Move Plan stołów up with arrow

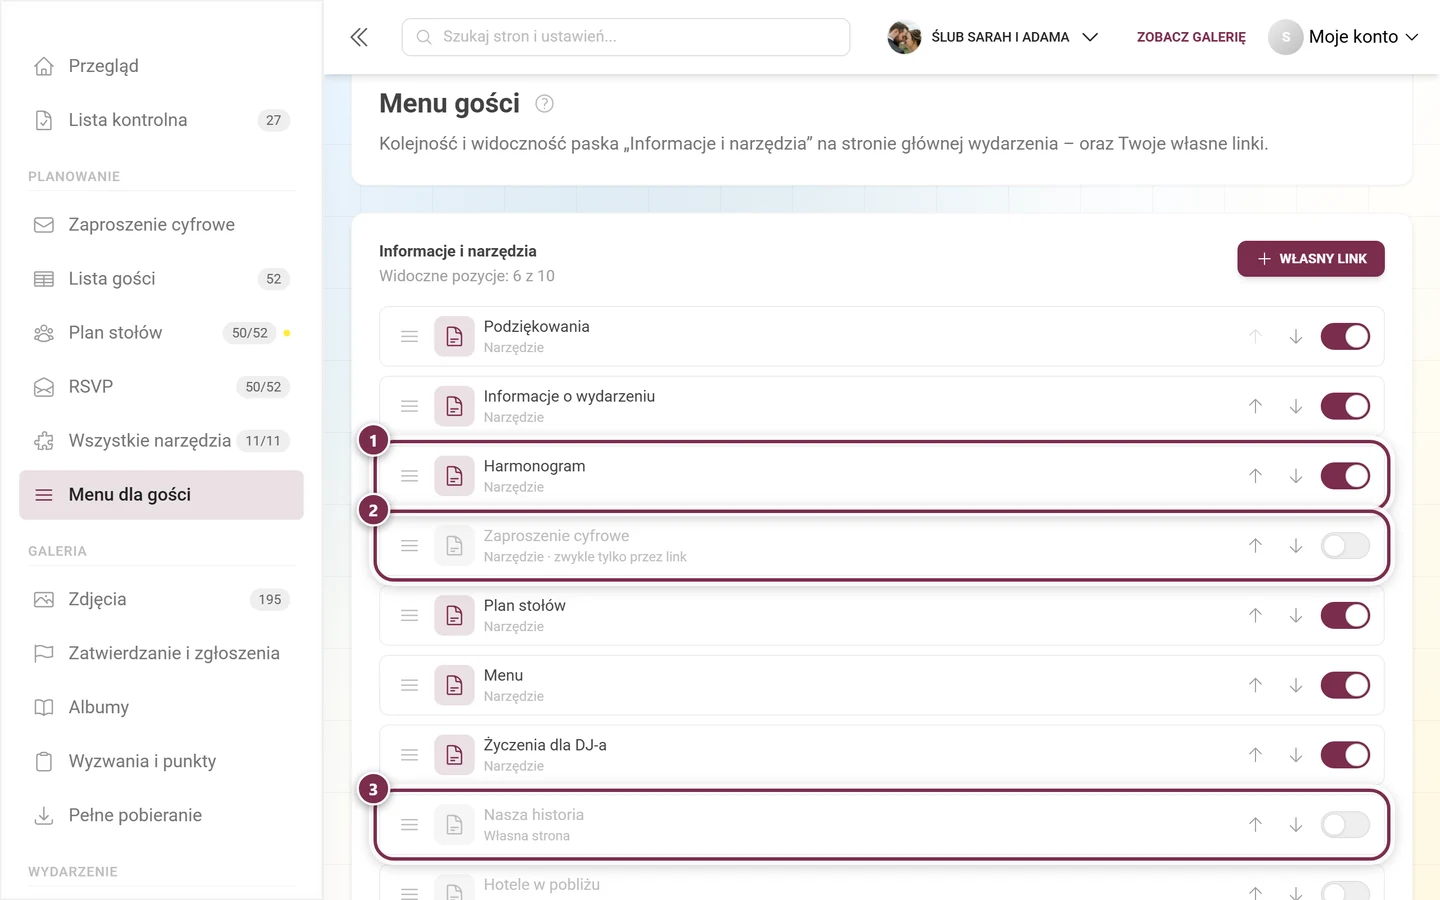(x=1255, y=616)
